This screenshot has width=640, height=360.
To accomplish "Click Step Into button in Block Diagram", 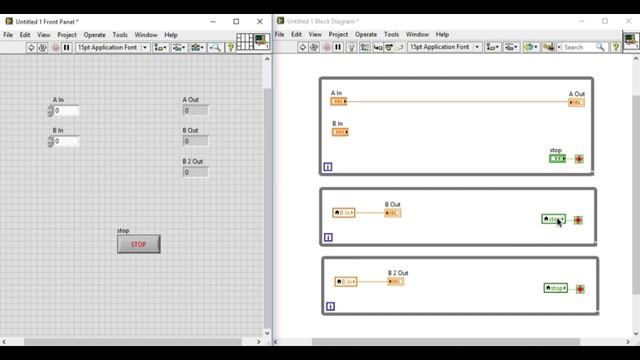I will click(x=378, y=48).
